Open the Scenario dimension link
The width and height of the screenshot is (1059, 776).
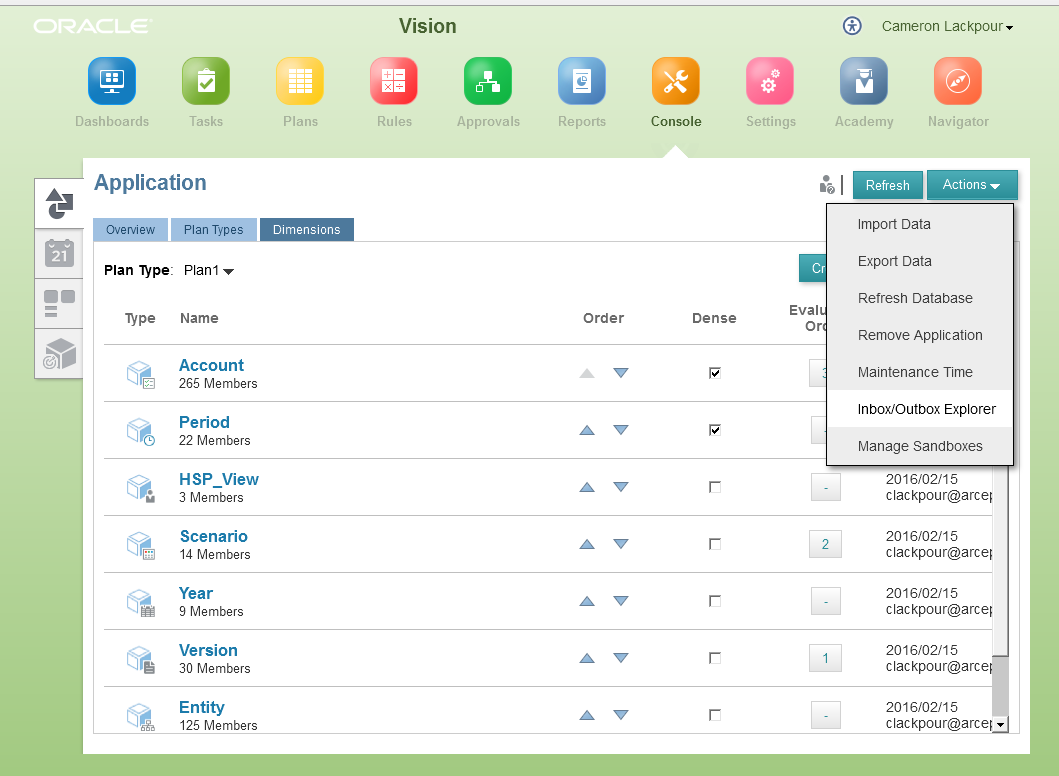pos(213,536)
